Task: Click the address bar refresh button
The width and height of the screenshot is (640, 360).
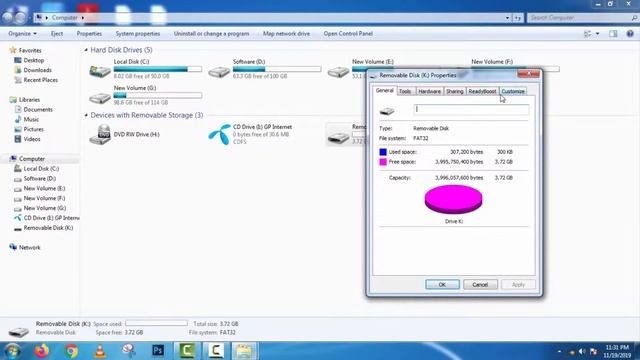Action: [518, 18]
